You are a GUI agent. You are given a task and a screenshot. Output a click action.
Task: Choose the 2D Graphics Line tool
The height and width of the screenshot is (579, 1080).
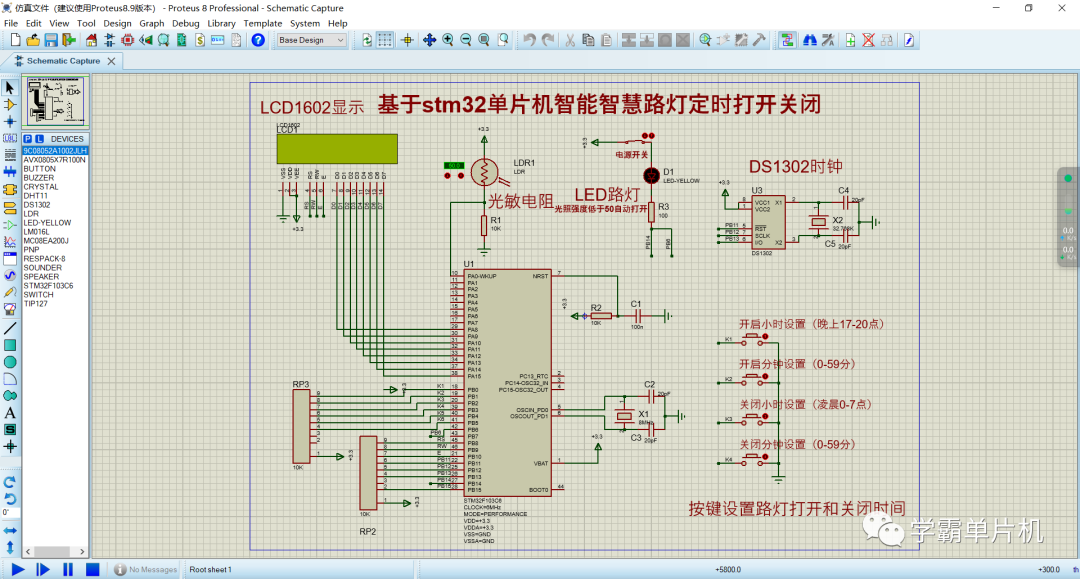click(x=10, y=328)
